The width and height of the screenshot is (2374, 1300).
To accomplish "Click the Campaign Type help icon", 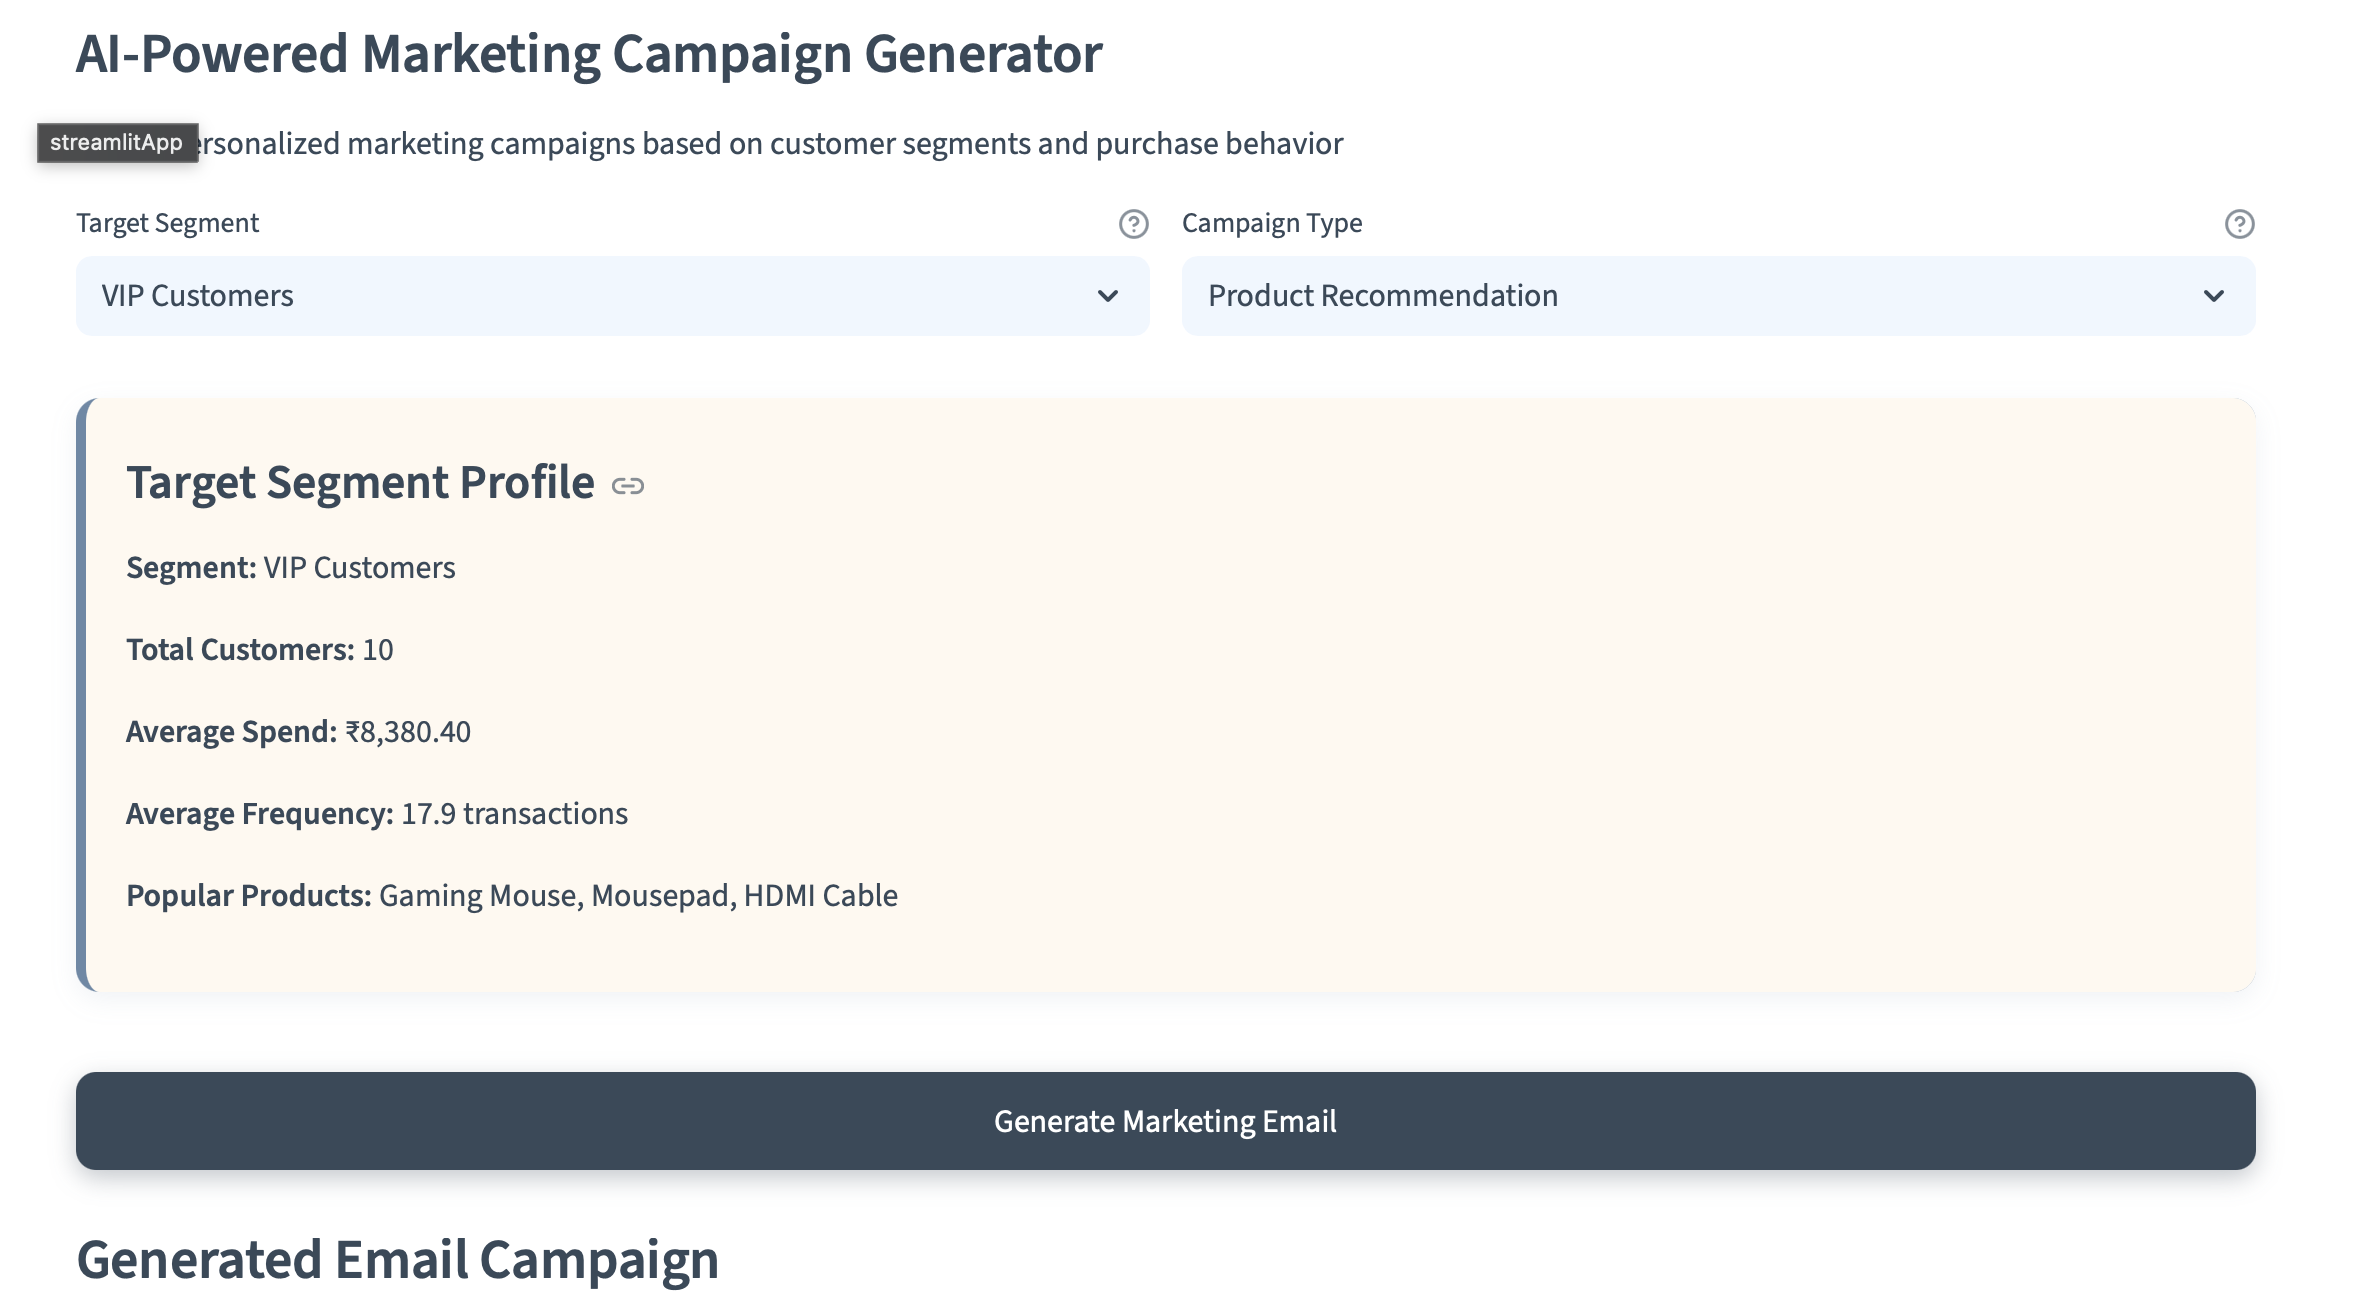I will coord(2239,224).
